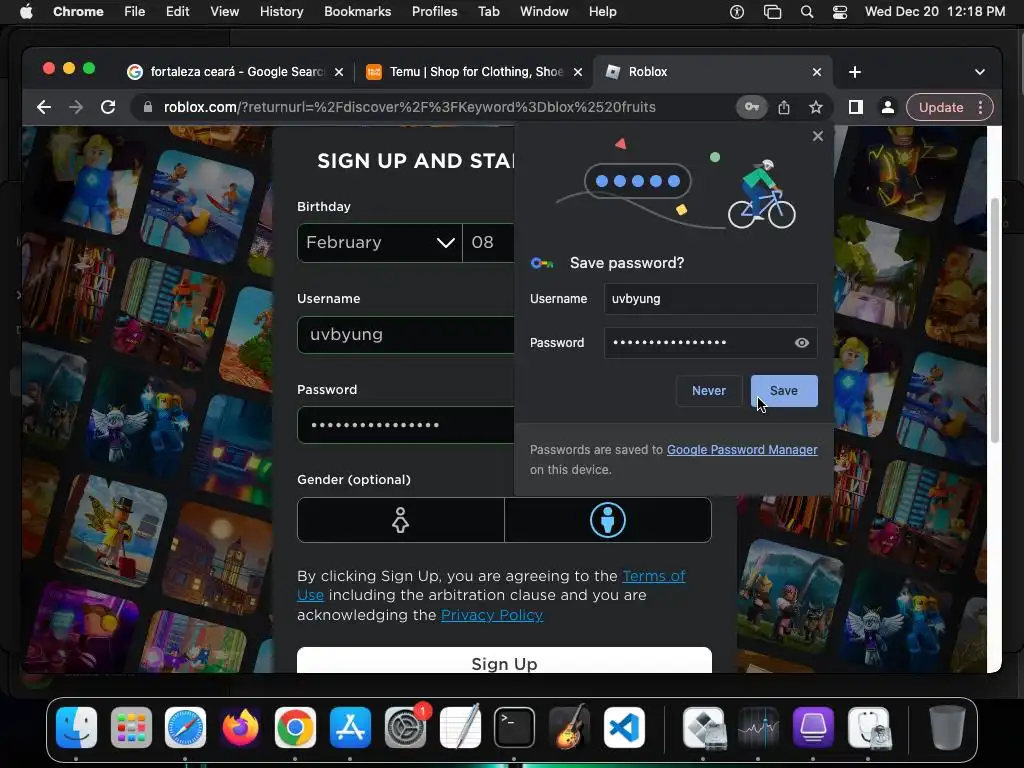Open the Privacy Policy link

click(492, 615)
